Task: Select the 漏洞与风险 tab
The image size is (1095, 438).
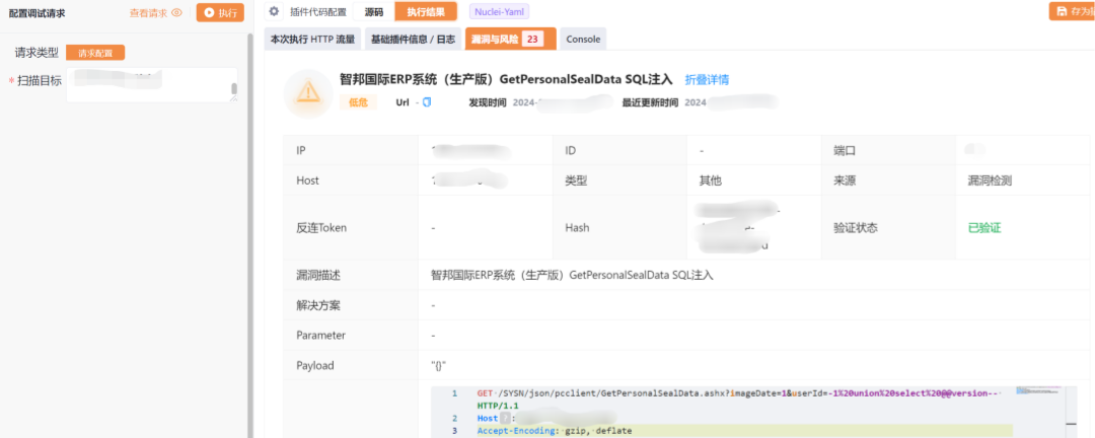Action: tap(510, 39)
